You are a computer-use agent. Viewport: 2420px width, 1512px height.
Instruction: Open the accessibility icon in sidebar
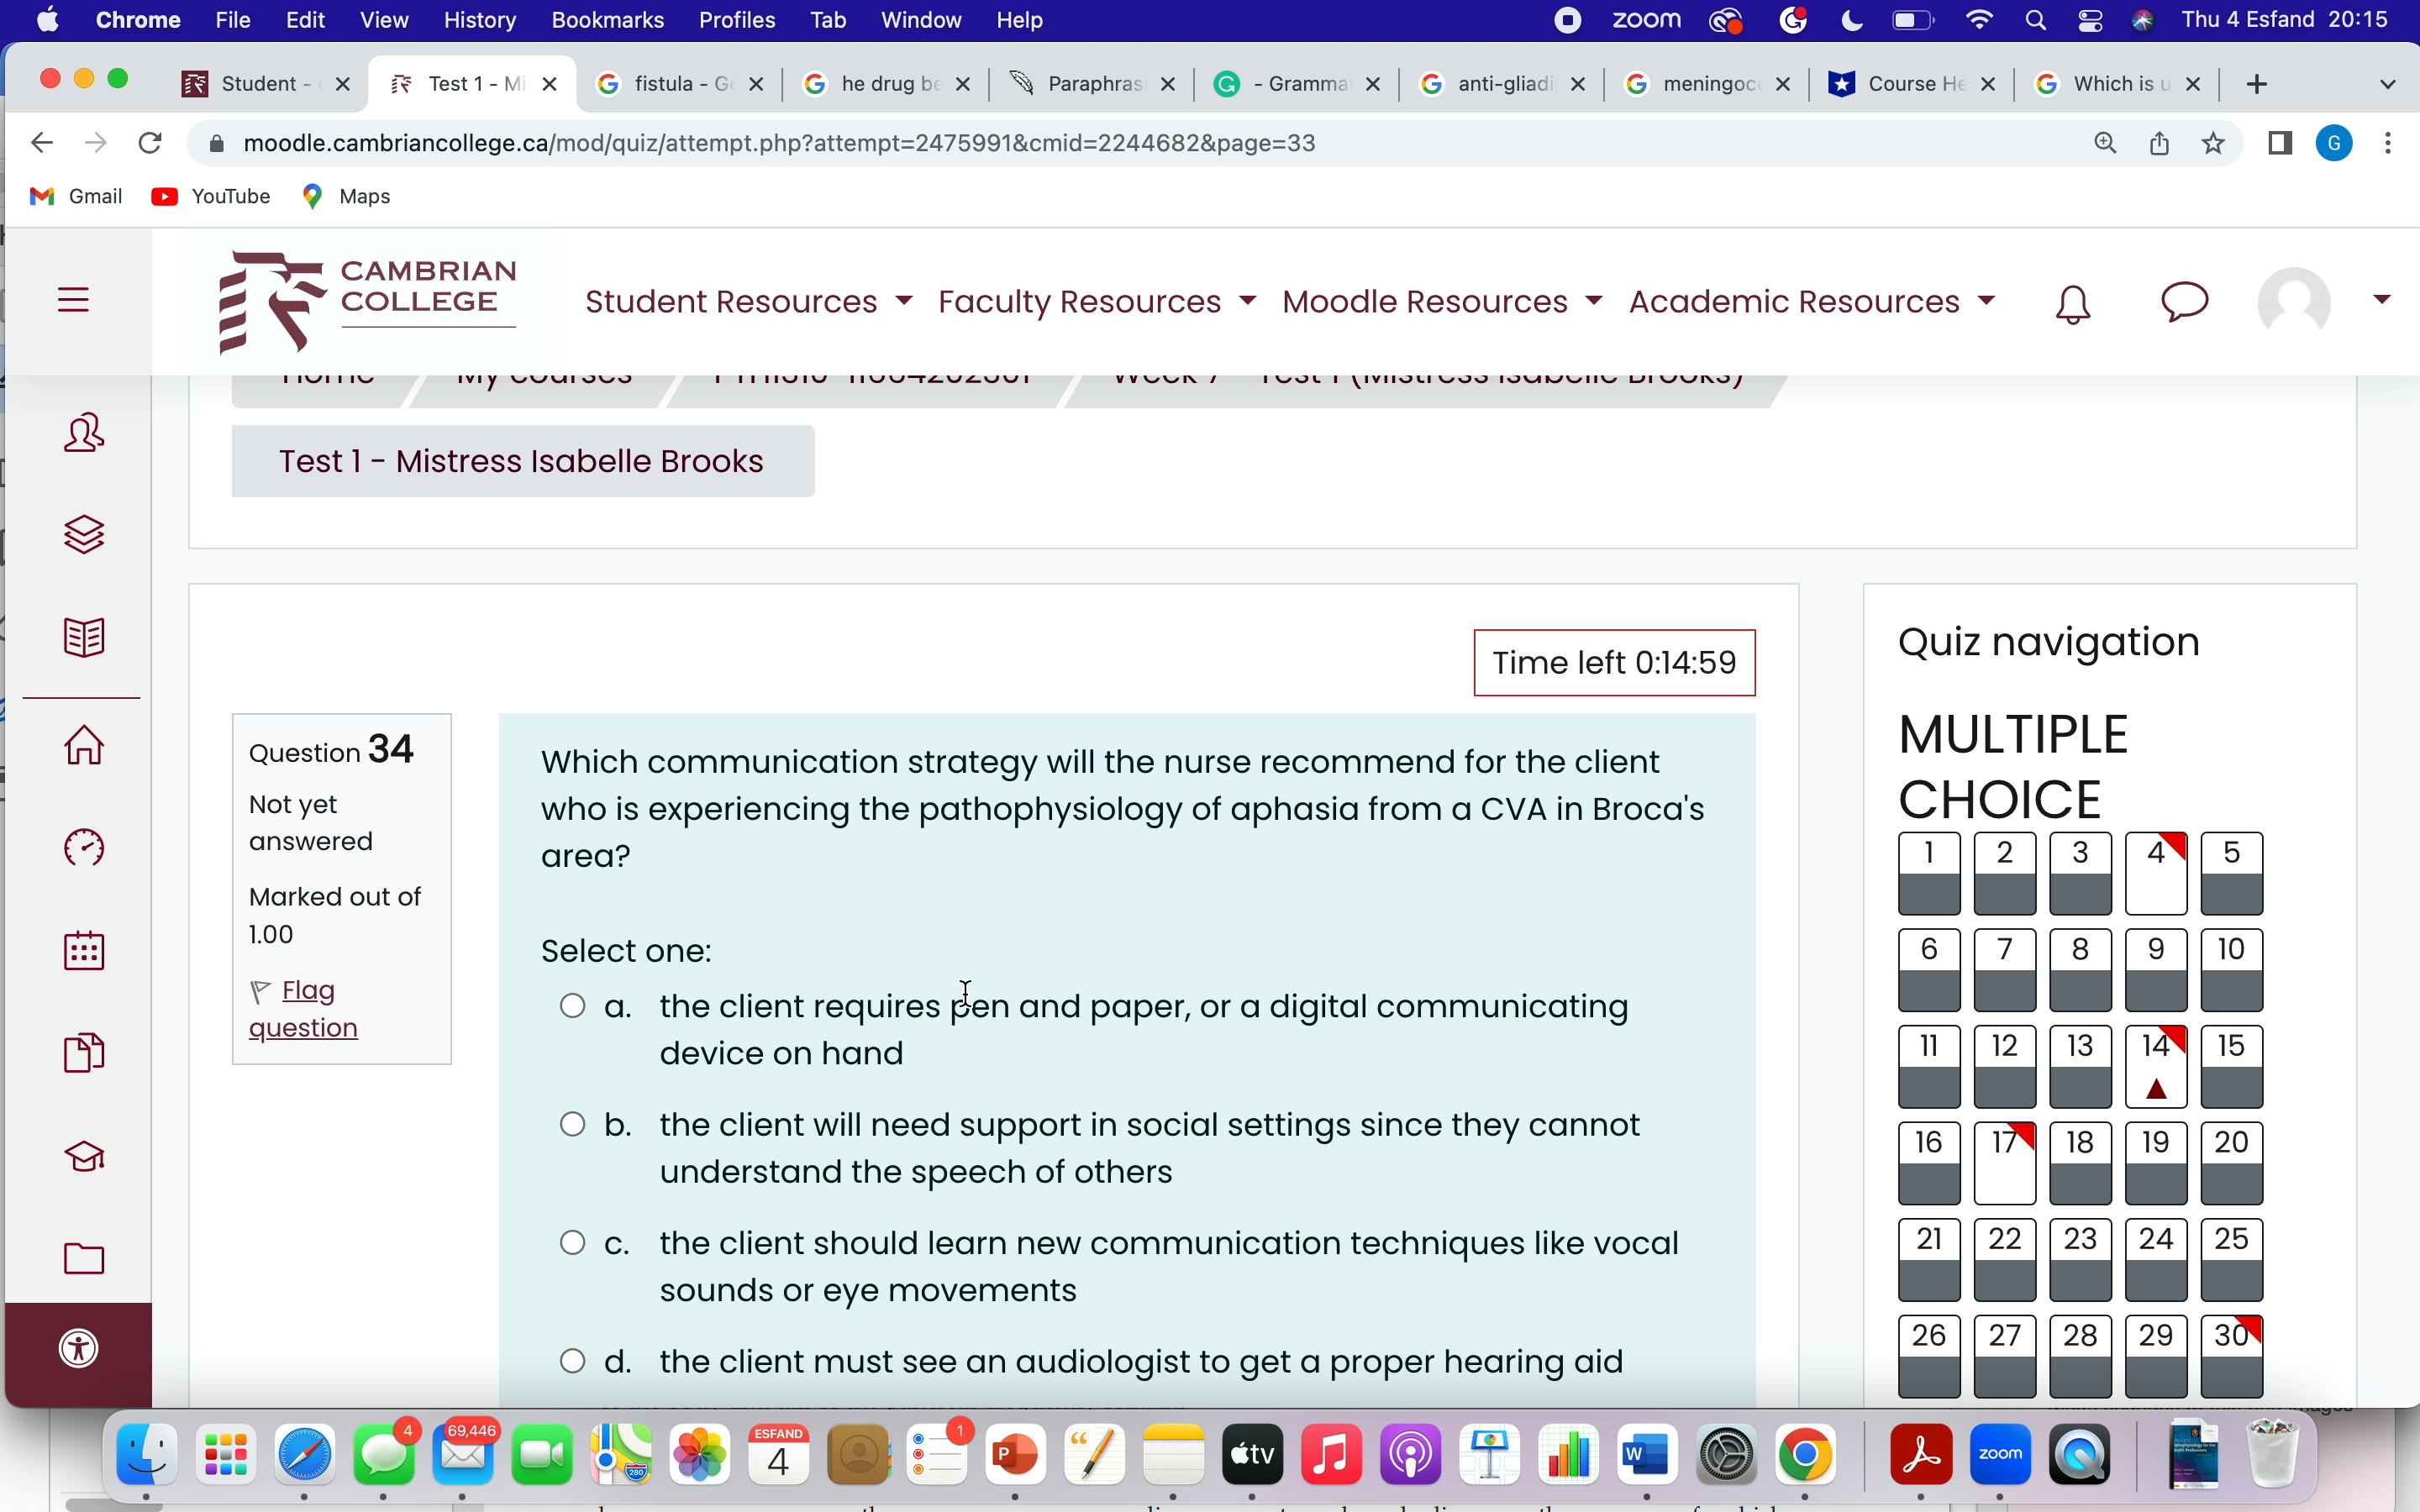point(79,1348)
